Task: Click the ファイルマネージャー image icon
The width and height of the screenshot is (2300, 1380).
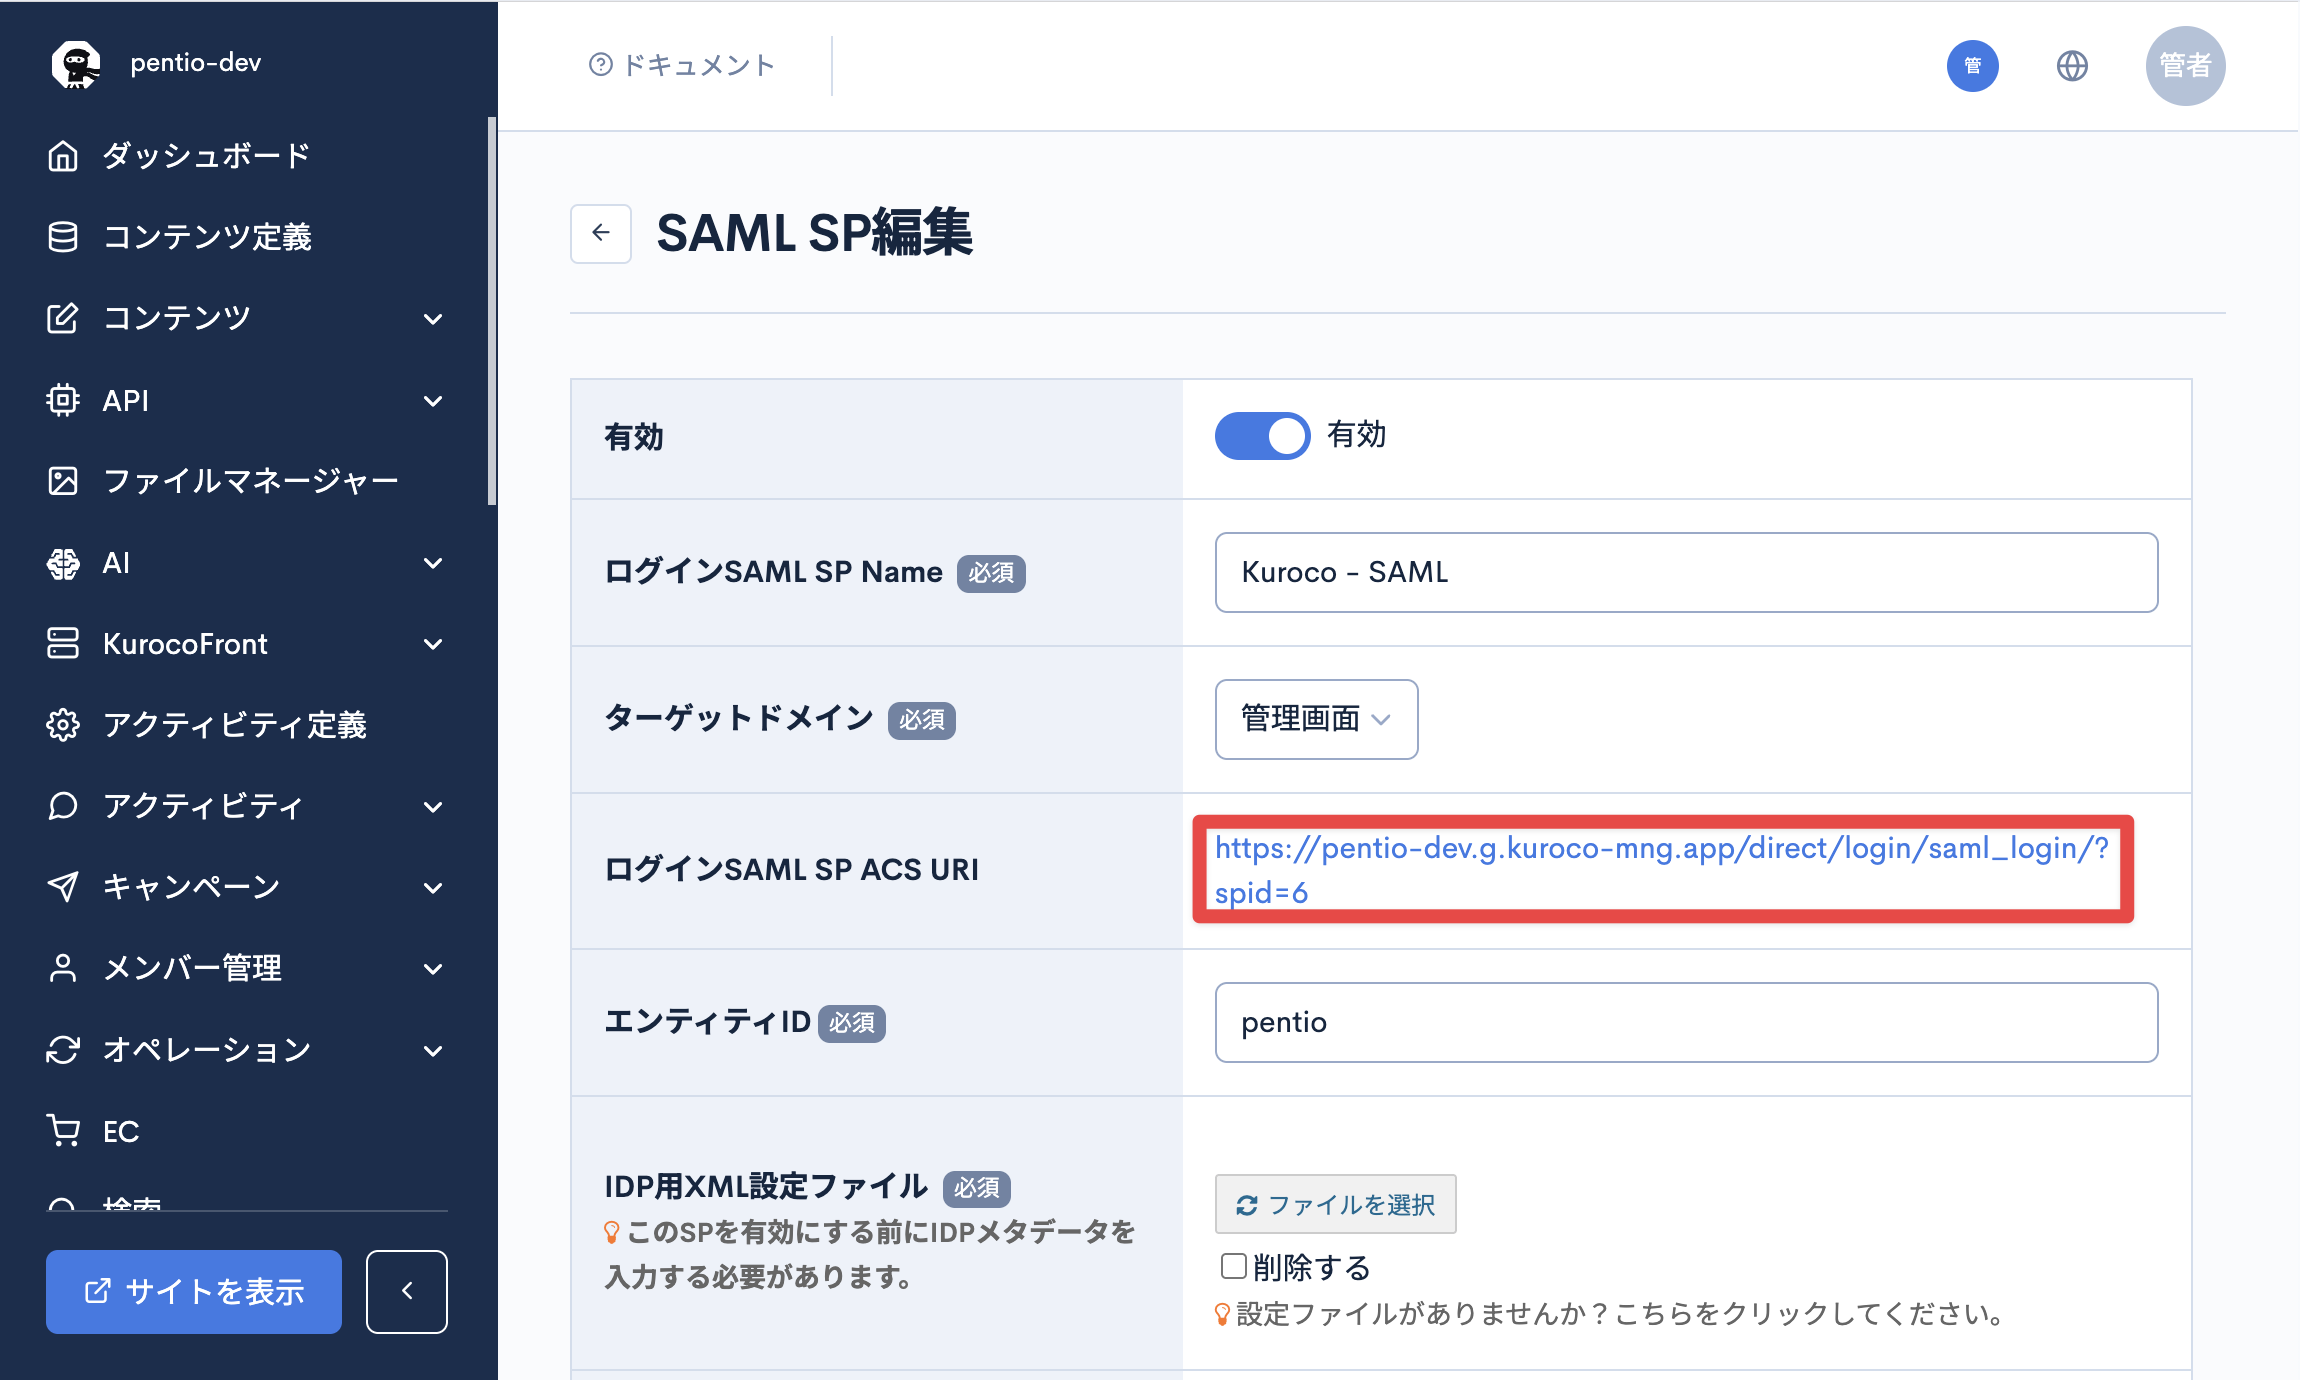Action: 63,481
